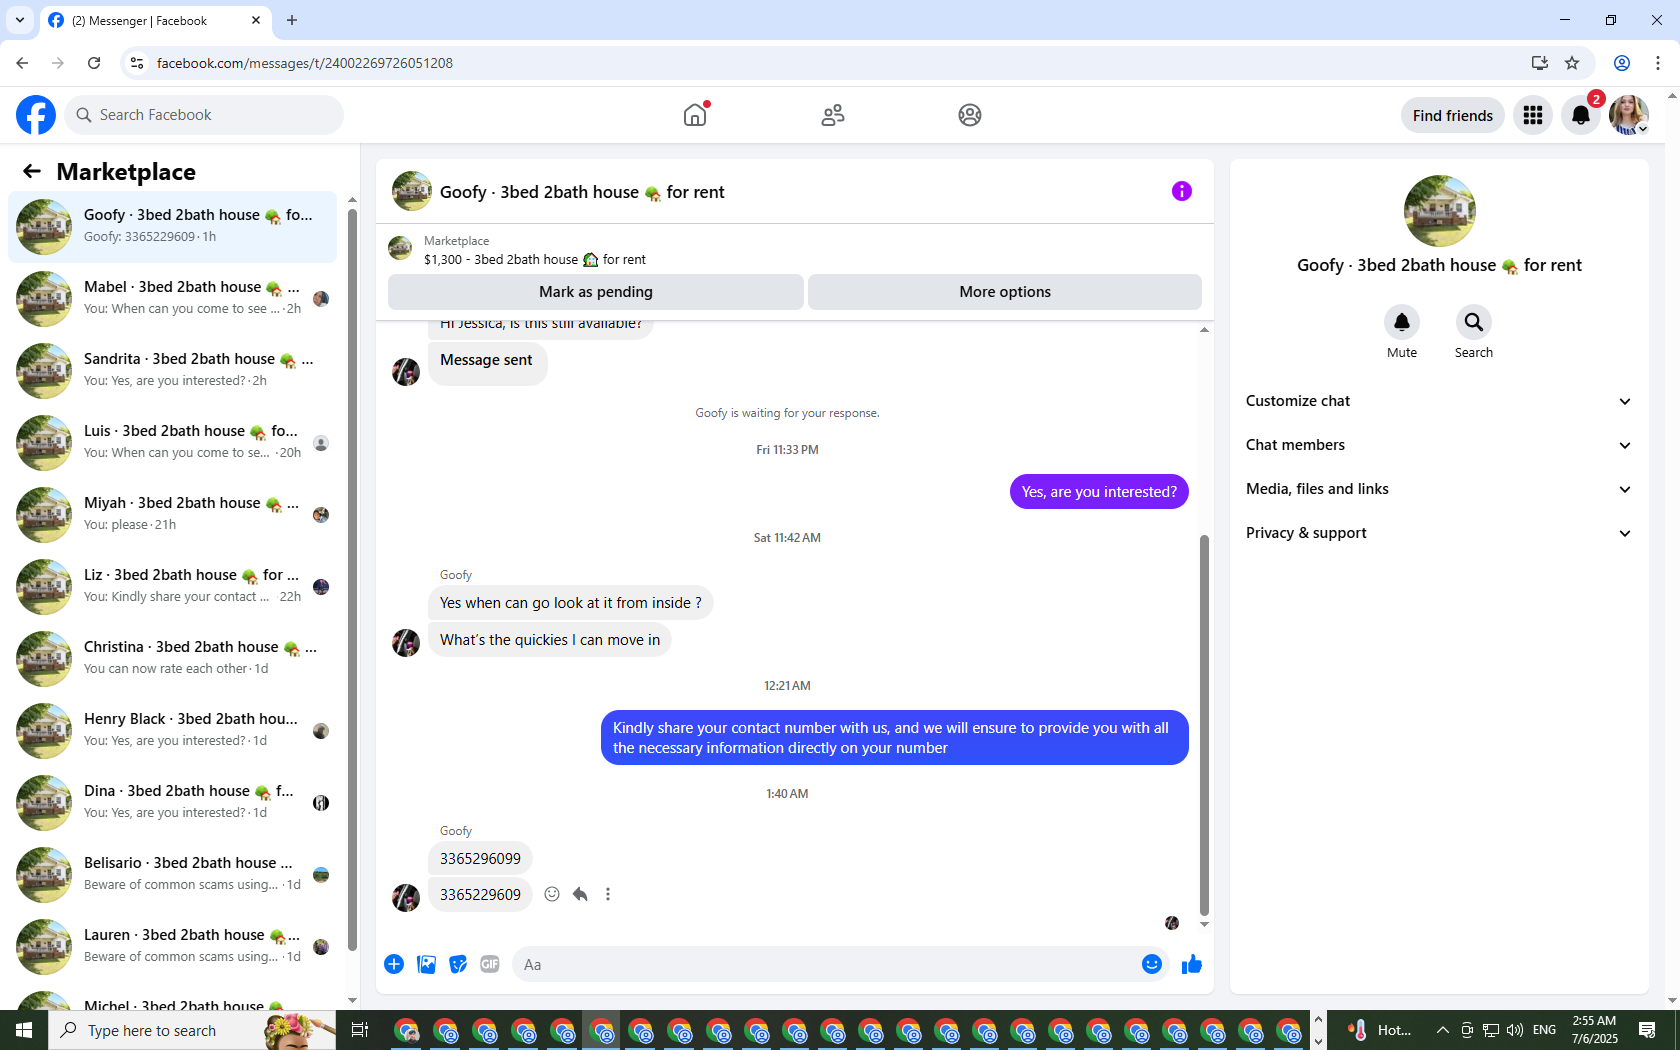Open Sandrita conversation
The width and height of the screenshot is (1680, 1050).
coord(173,370)
